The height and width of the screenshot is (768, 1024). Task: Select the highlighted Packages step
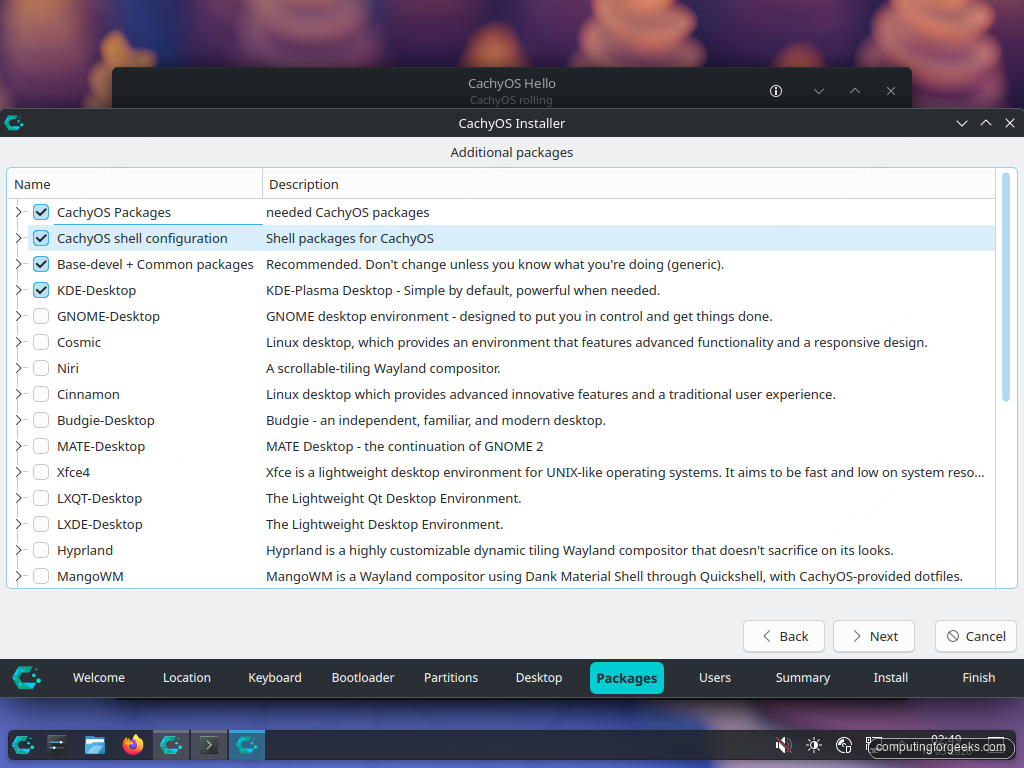point(627,678)
